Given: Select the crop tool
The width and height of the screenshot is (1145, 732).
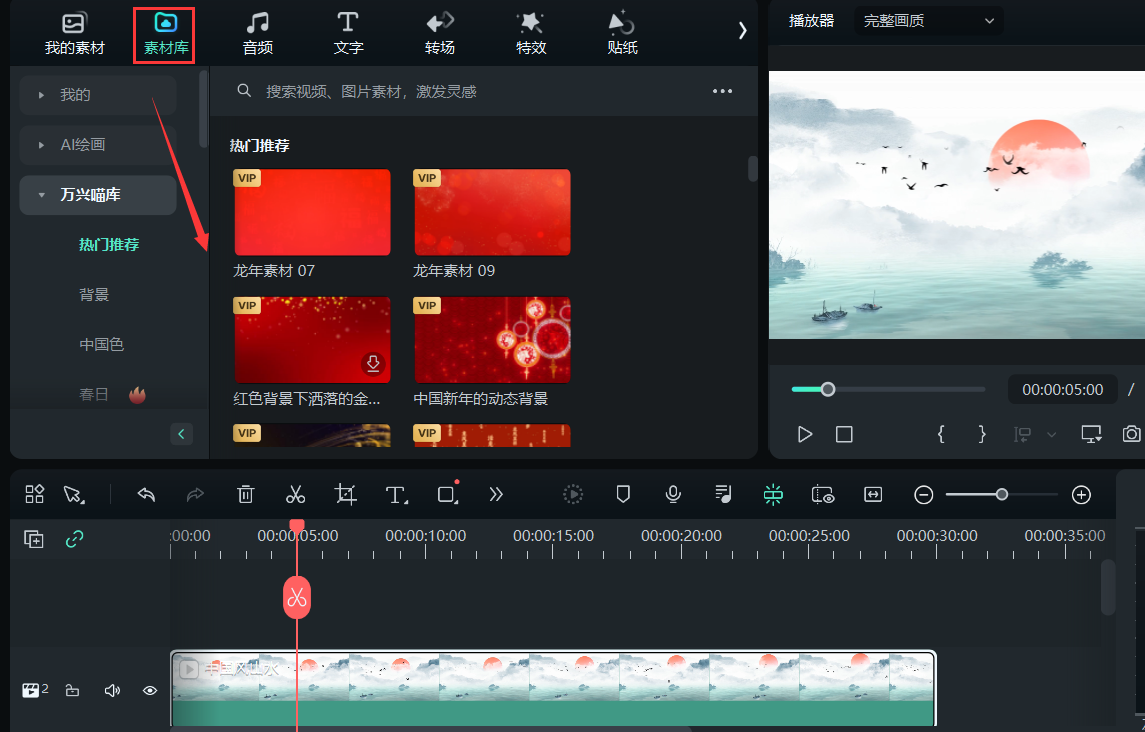Looking at the screenshot, I should (x=345, y=494).
